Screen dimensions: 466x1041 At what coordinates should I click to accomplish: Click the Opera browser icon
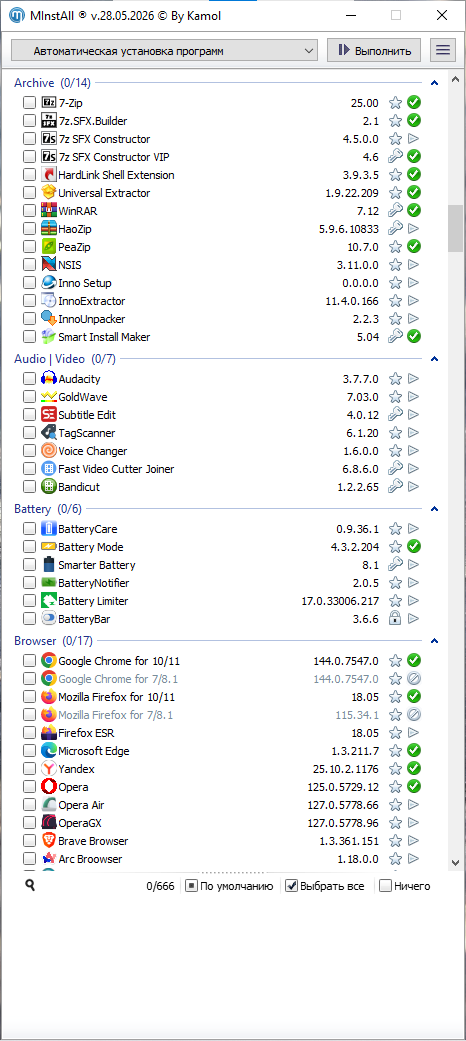(x=48, y=786)
